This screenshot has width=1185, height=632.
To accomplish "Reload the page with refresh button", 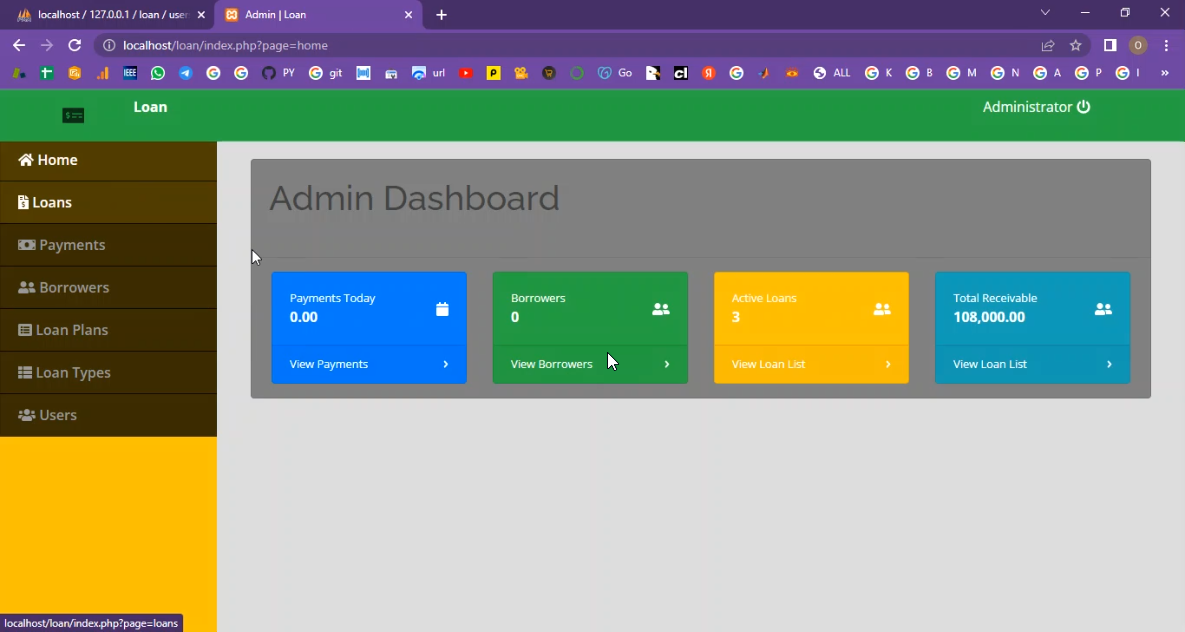I will pyautogui.click(x=74, y=45).
